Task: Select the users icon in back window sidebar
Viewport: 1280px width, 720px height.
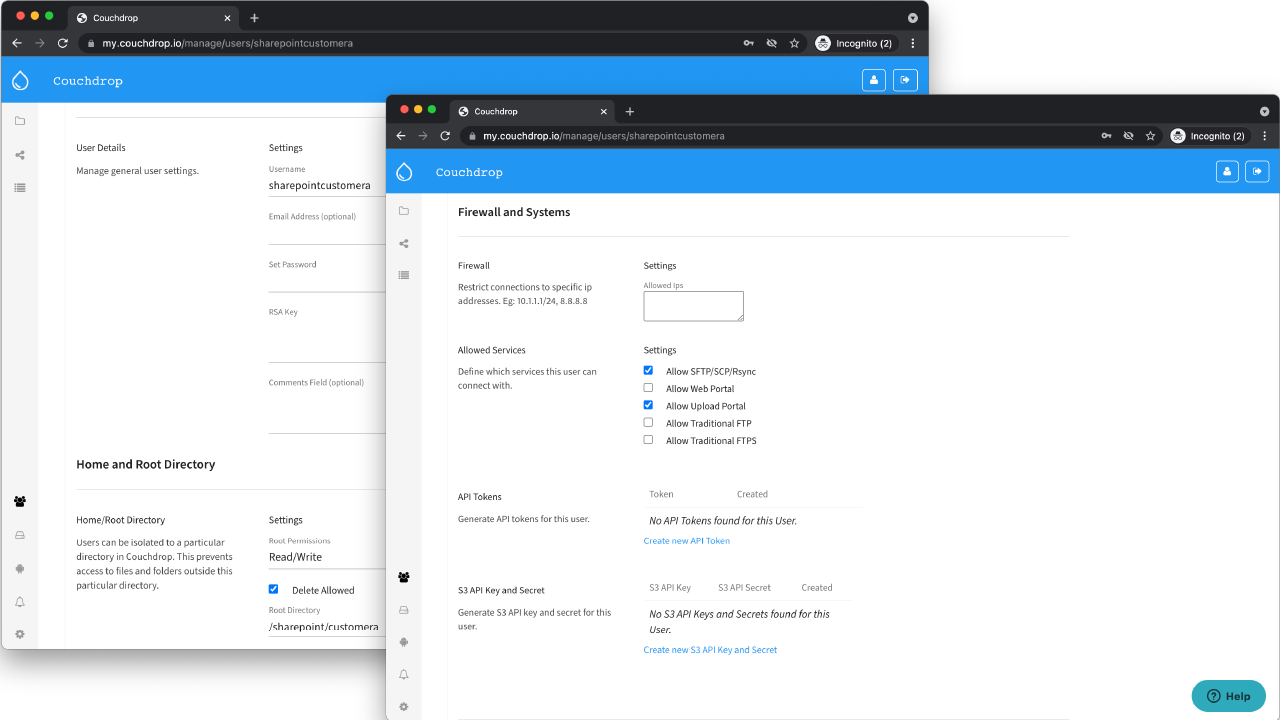Action: click(20, 501)
